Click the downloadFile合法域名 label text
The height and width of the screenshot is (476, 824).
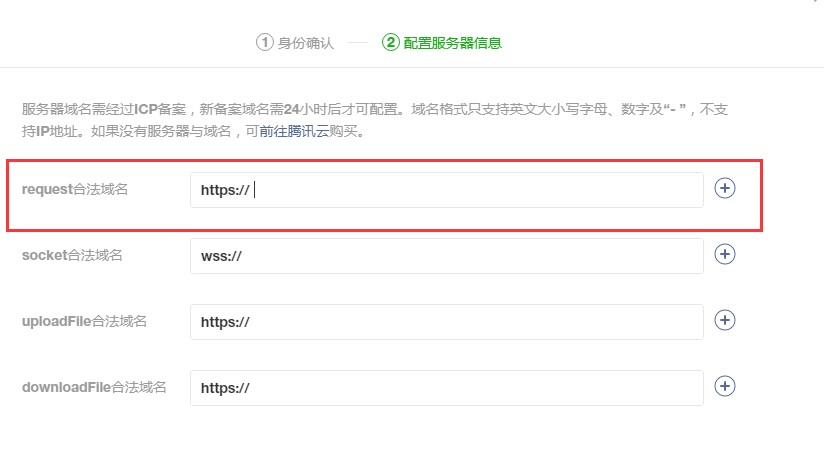tap(94, 388)
